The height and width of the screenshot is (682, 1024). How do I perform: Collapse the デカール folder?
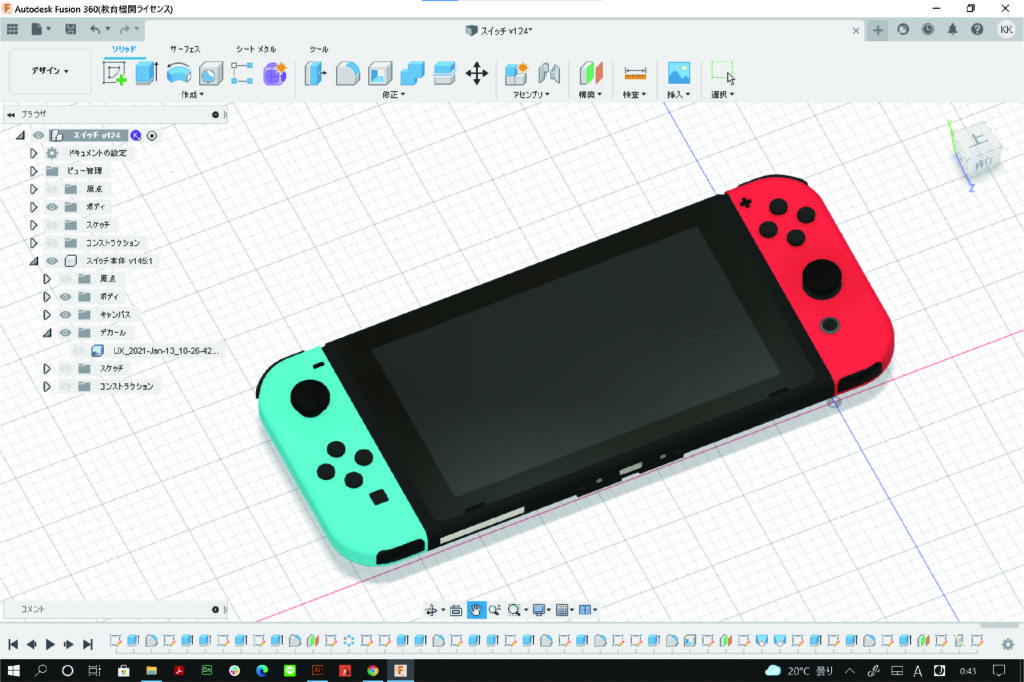47,333
